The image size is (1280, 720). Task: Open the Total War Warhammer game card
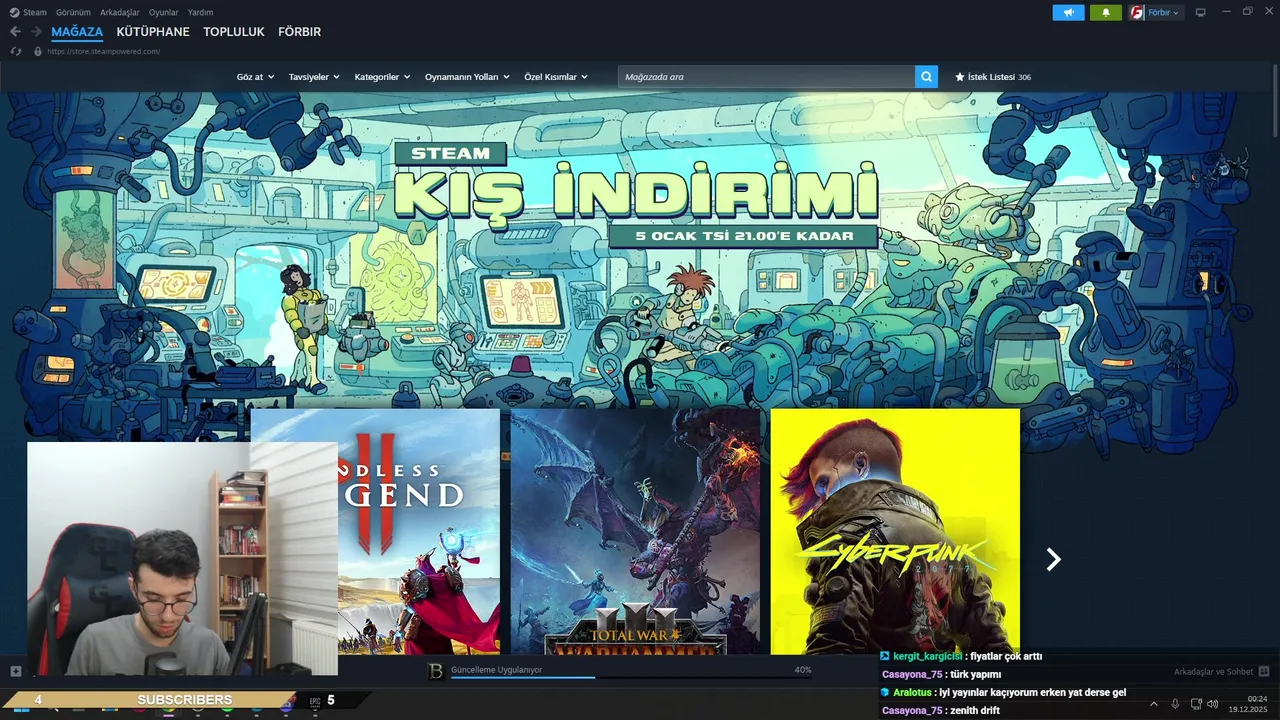click(635, 531)
